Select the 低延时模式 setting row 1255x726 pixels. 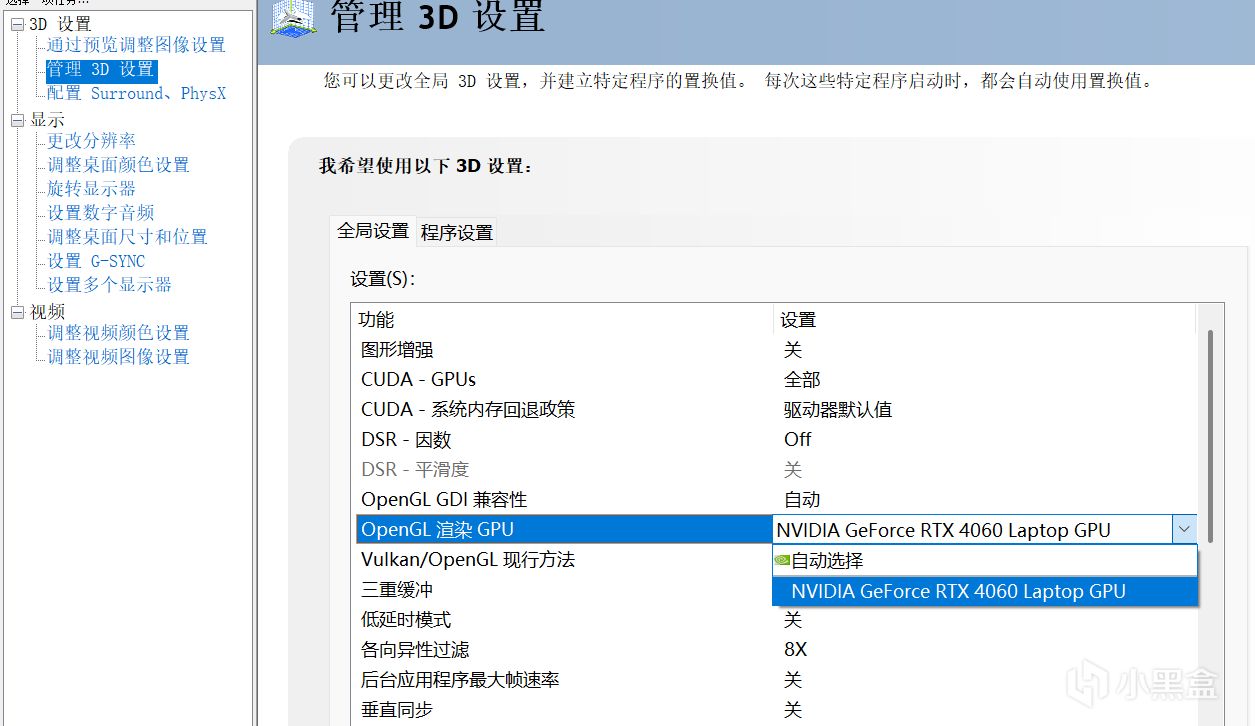tap(776, 620)
